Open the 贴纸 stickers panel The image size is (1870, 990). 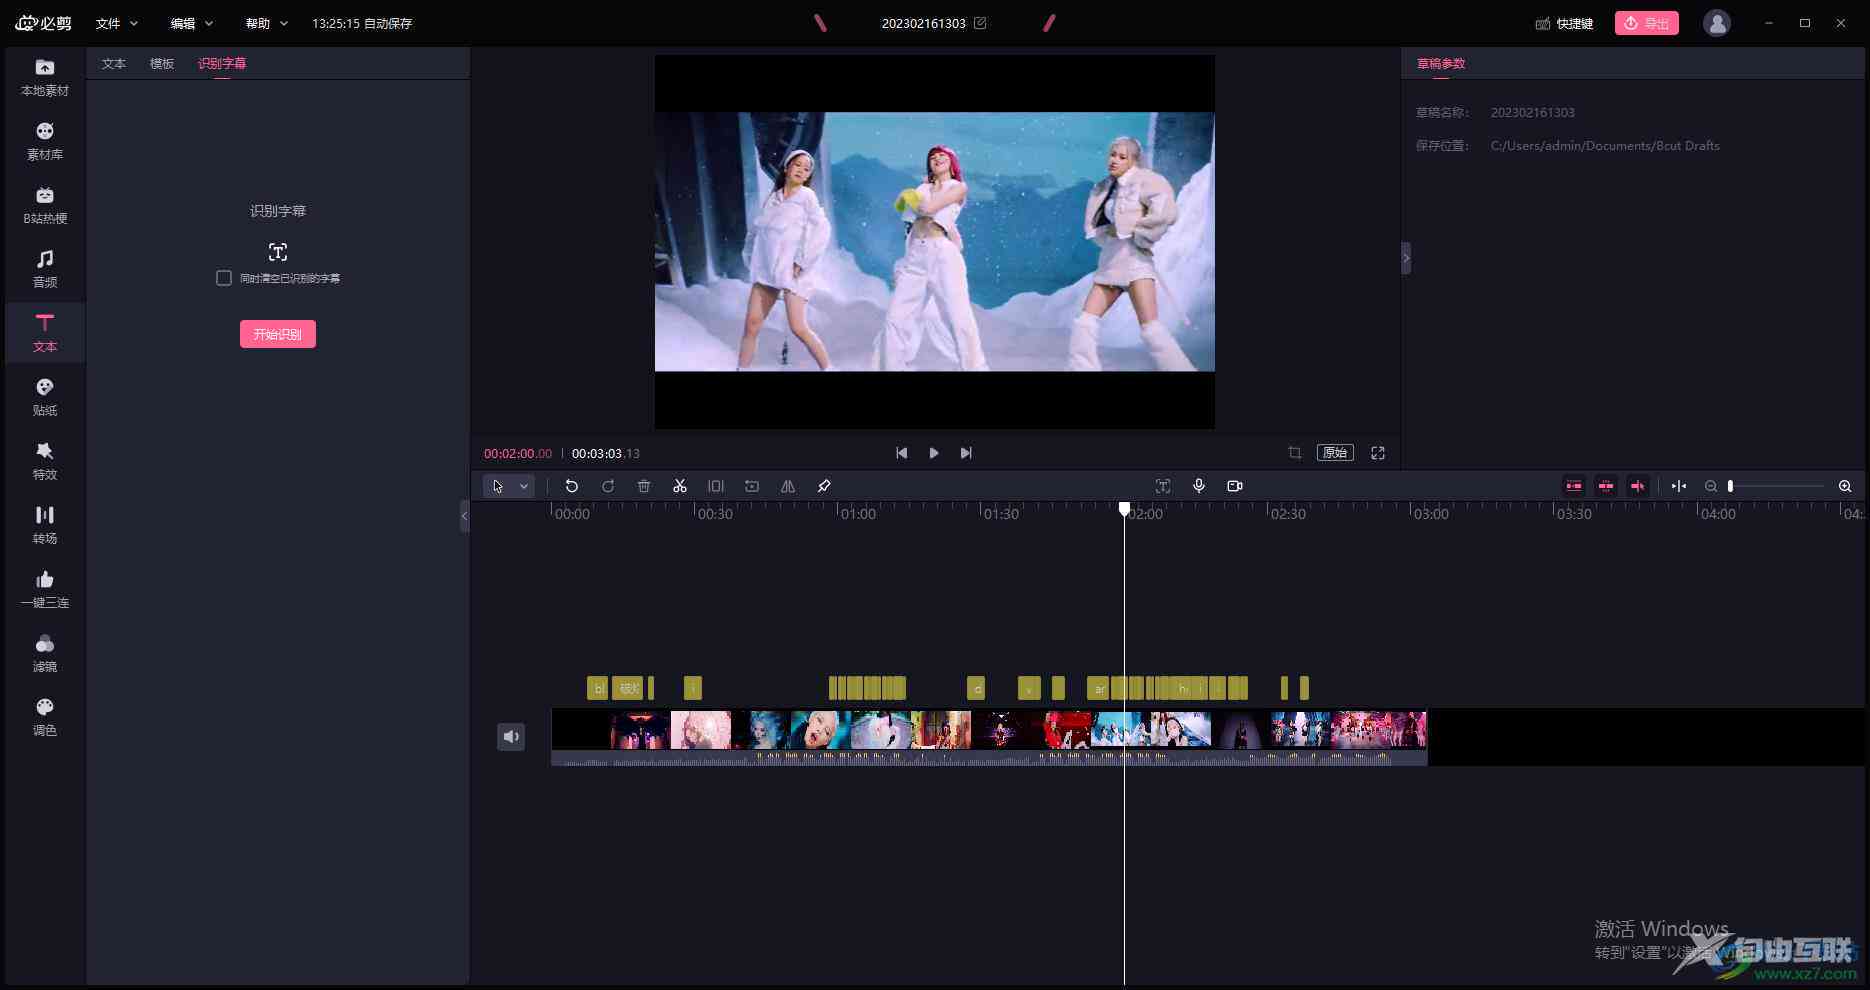[45, 397]
